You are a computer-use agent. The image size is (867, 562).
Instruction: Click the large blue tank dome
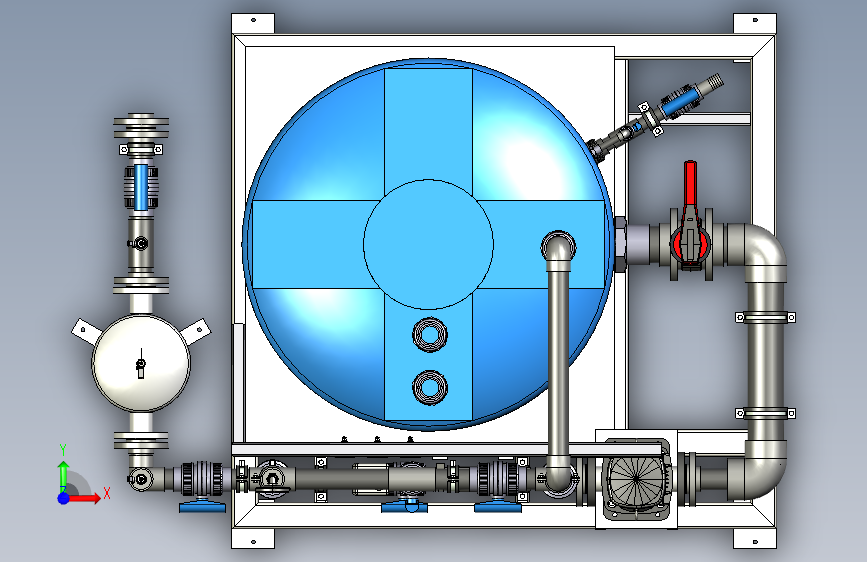428,244
